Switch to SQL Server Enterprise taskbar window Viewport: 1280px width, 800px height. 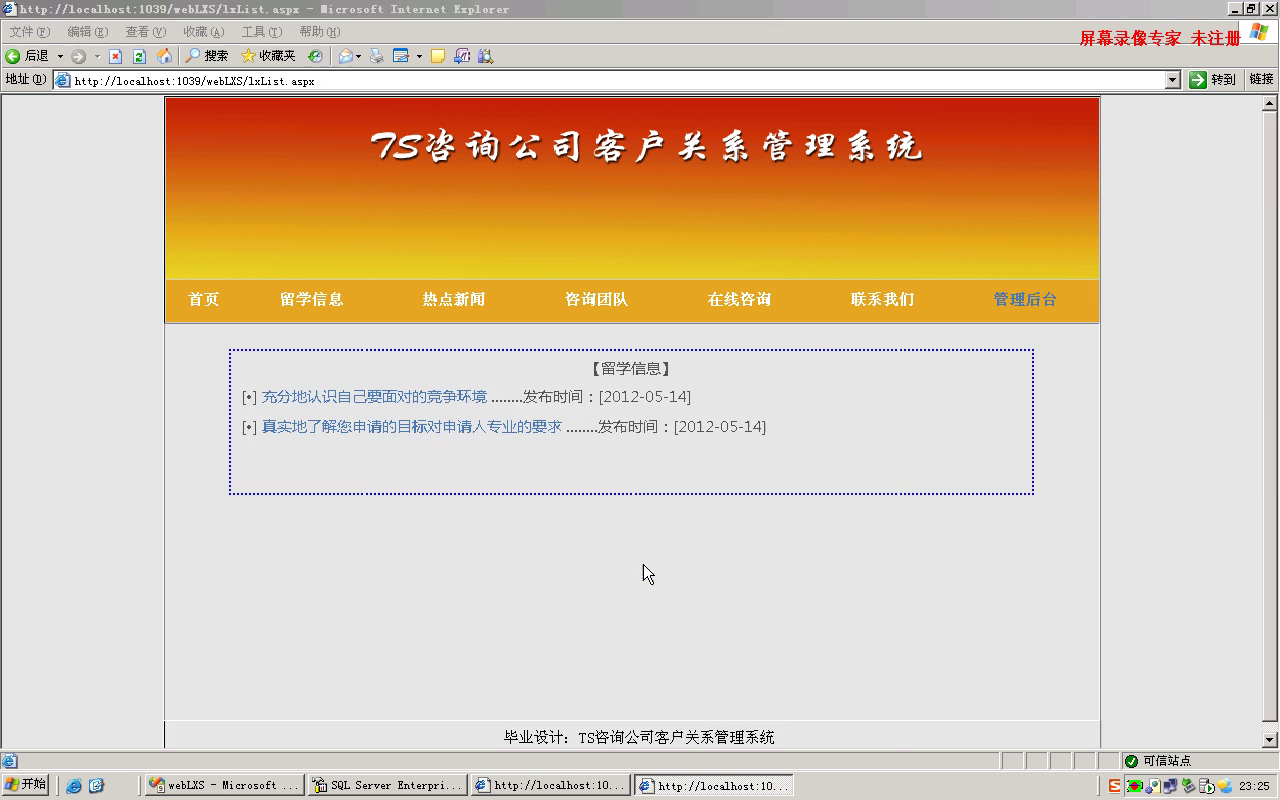(x=388, y=786)
